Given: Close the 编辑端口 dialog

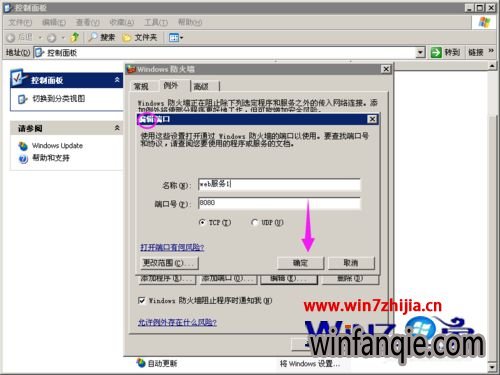Looking at the screenshot, I should click(372, 119).
